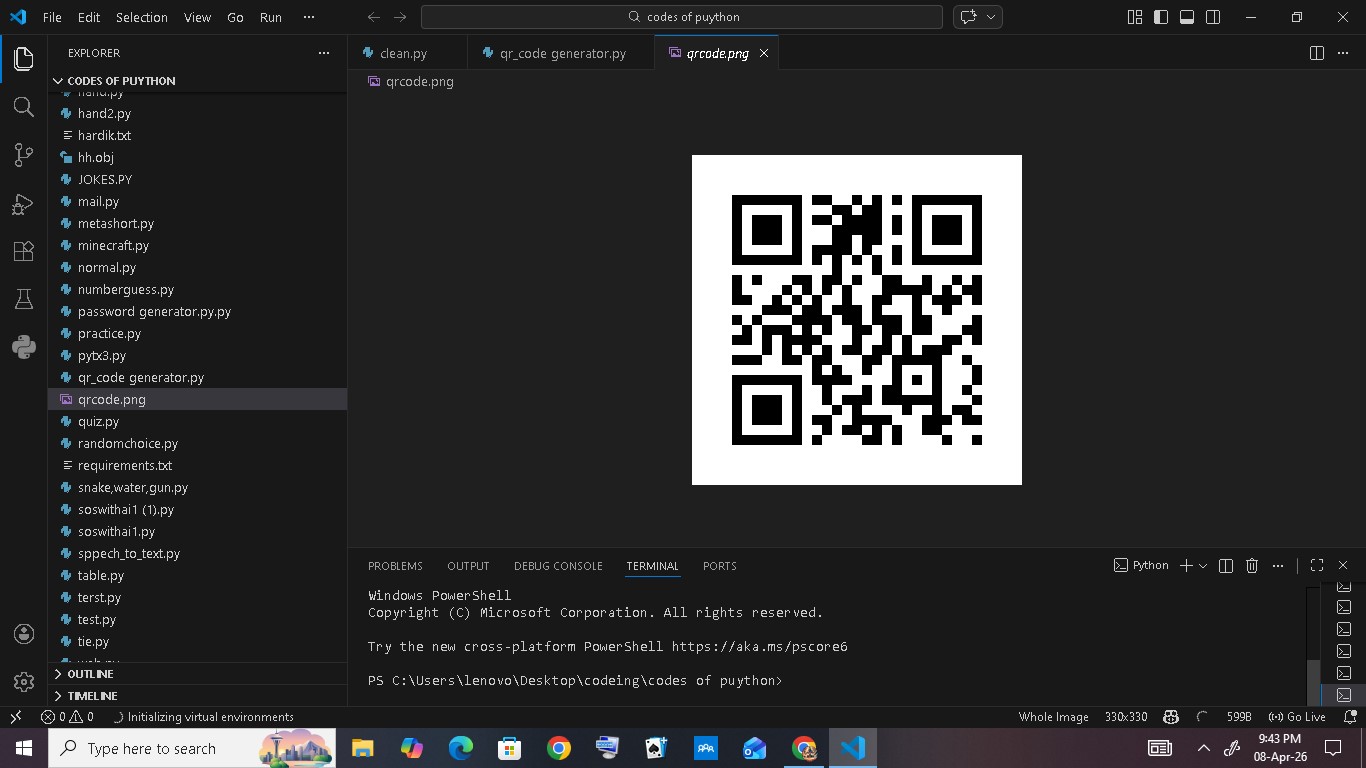Go forward with the right arrow
Image resolution: width=1366 pixels, height=768 pixels.
click(x=400, y=17)
